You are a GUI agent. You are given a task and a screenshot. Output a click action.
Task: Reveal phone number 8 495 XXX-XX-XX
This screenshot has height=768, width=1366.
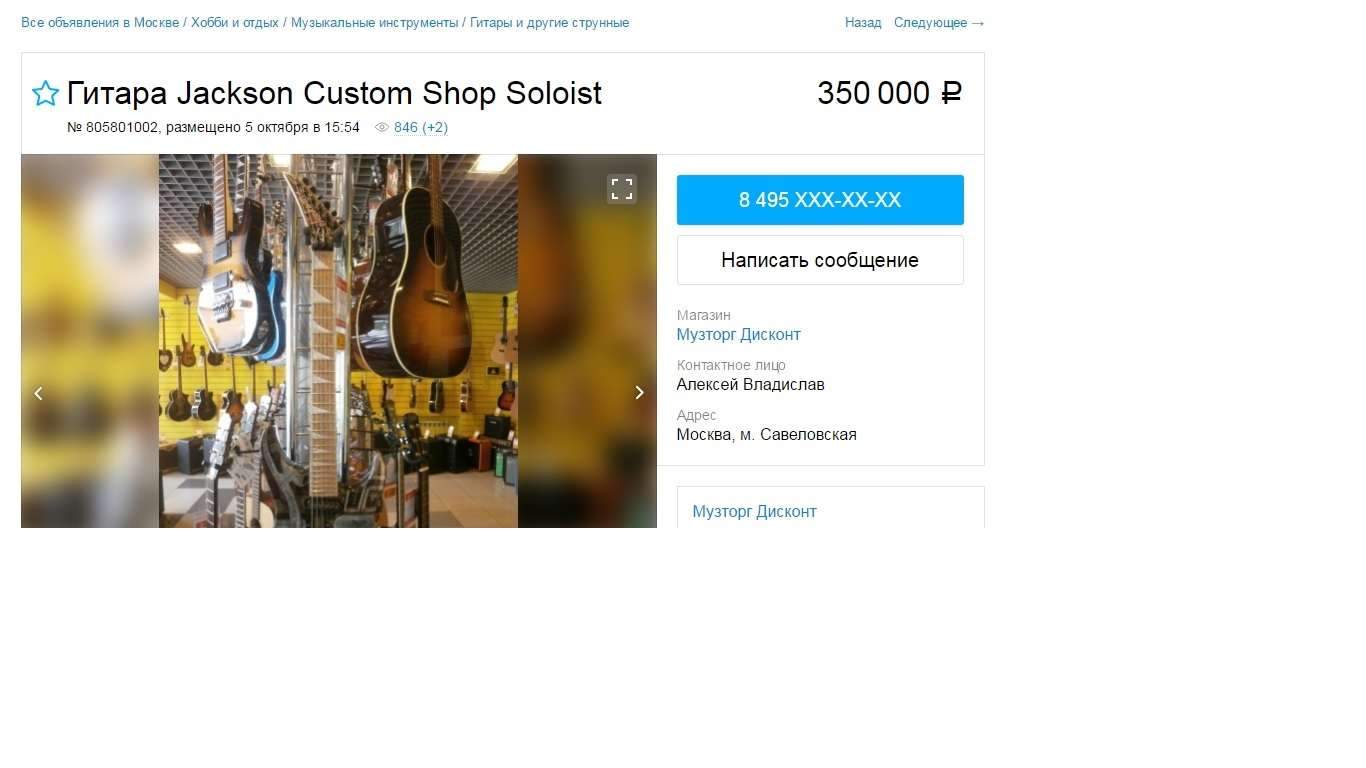coord(820,200)
